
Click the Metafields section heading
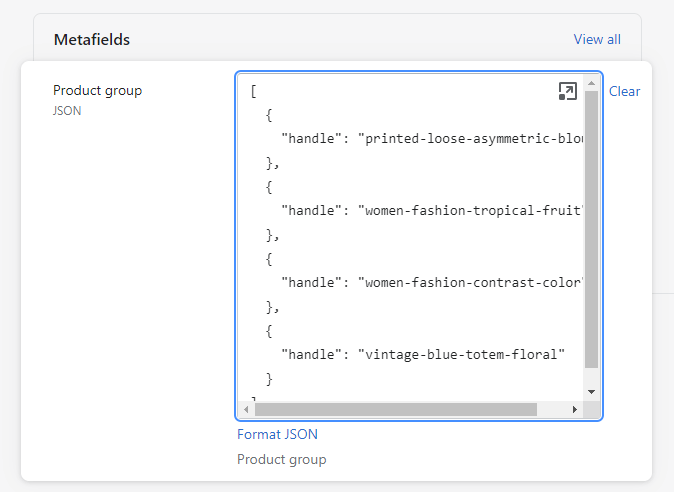(91, 40)
